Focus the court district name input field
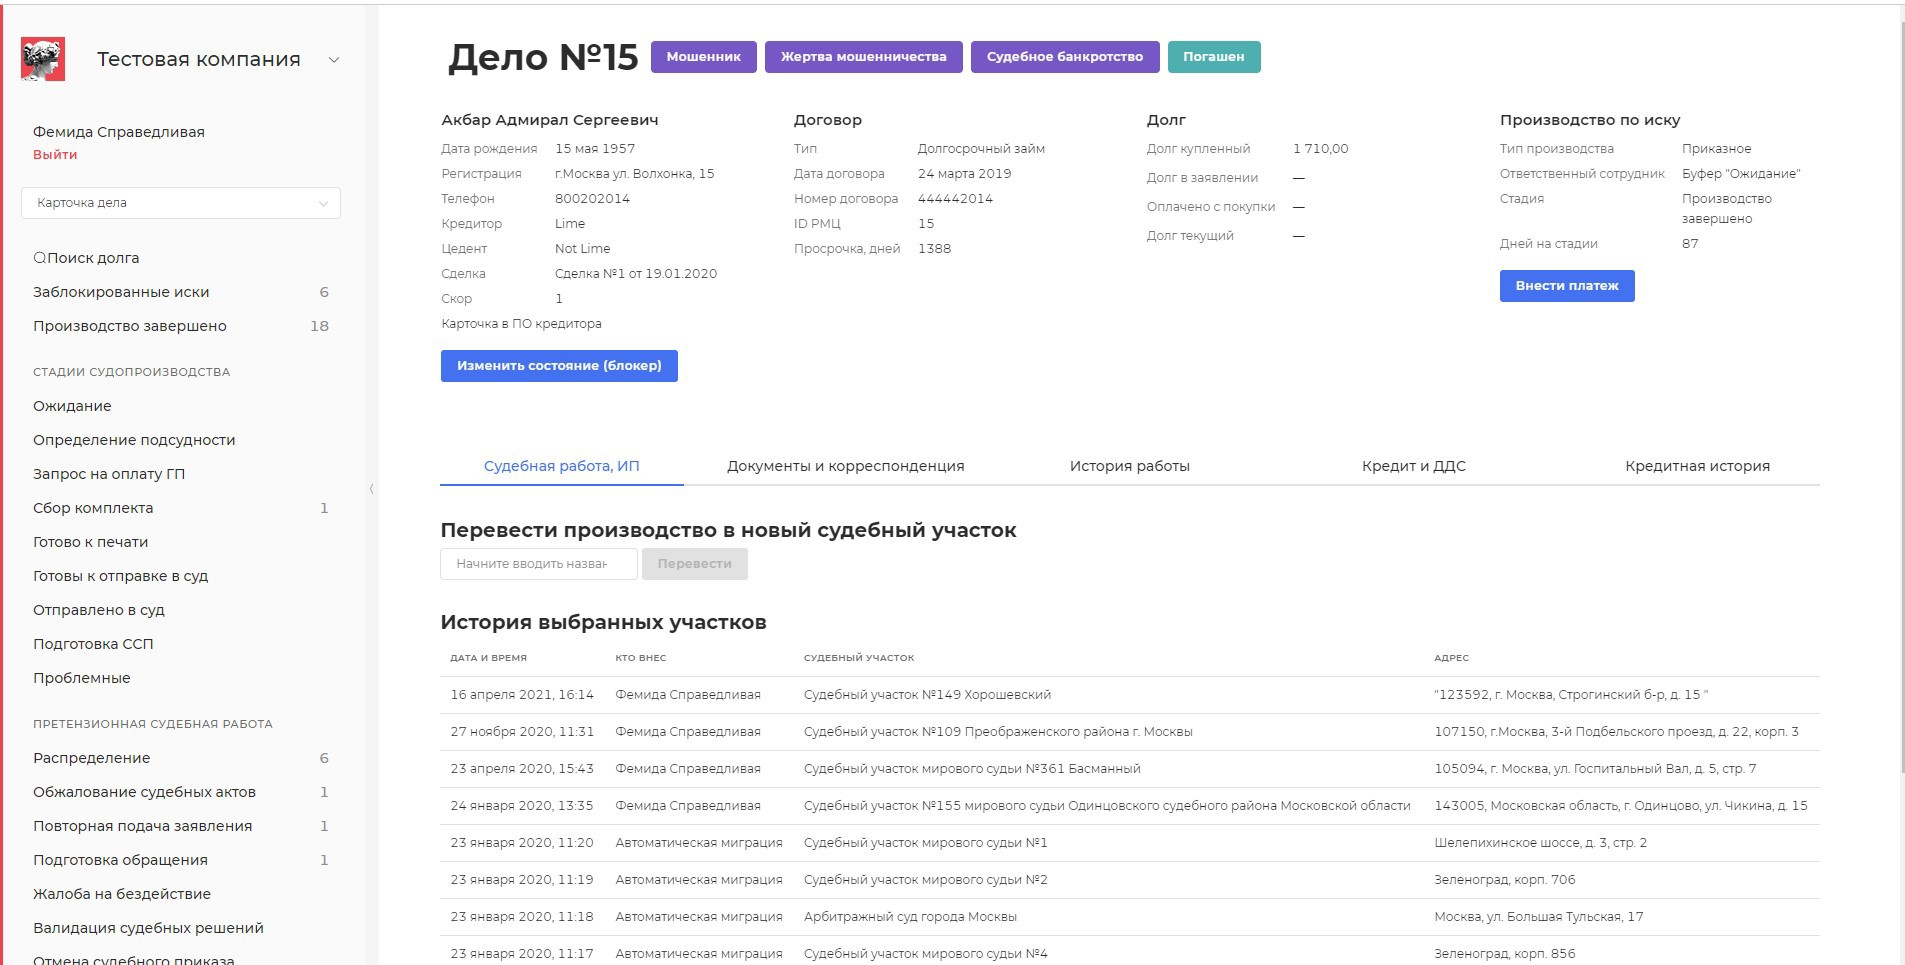 pos(538,564)
